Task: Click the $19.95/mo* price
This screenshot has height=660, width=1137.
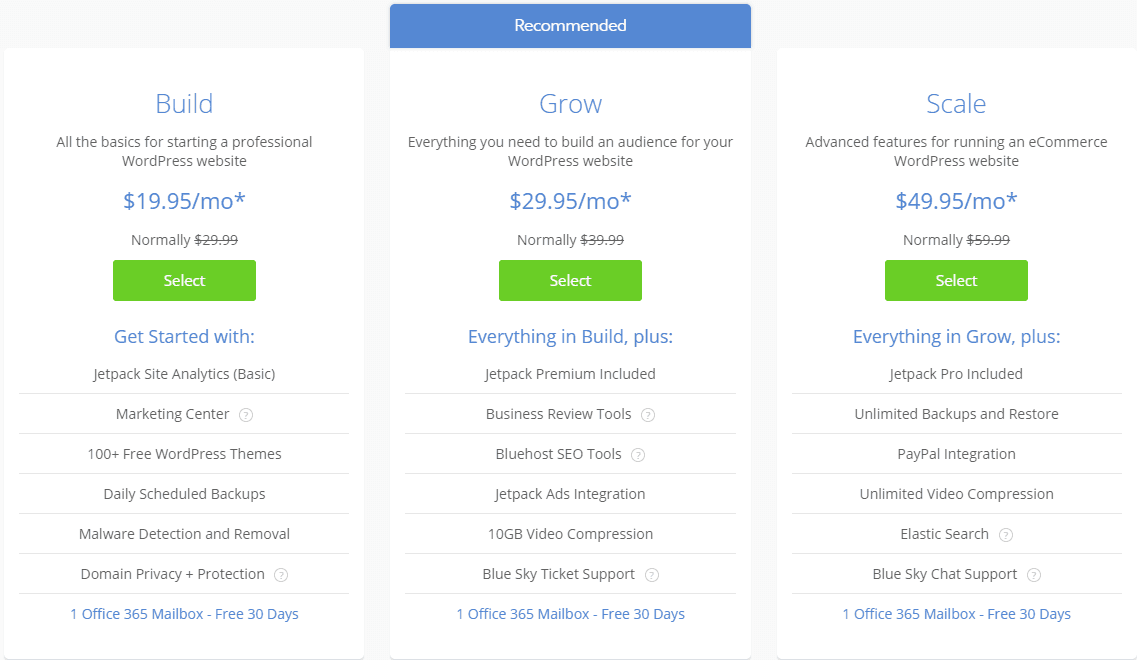Action: point(184,201)
